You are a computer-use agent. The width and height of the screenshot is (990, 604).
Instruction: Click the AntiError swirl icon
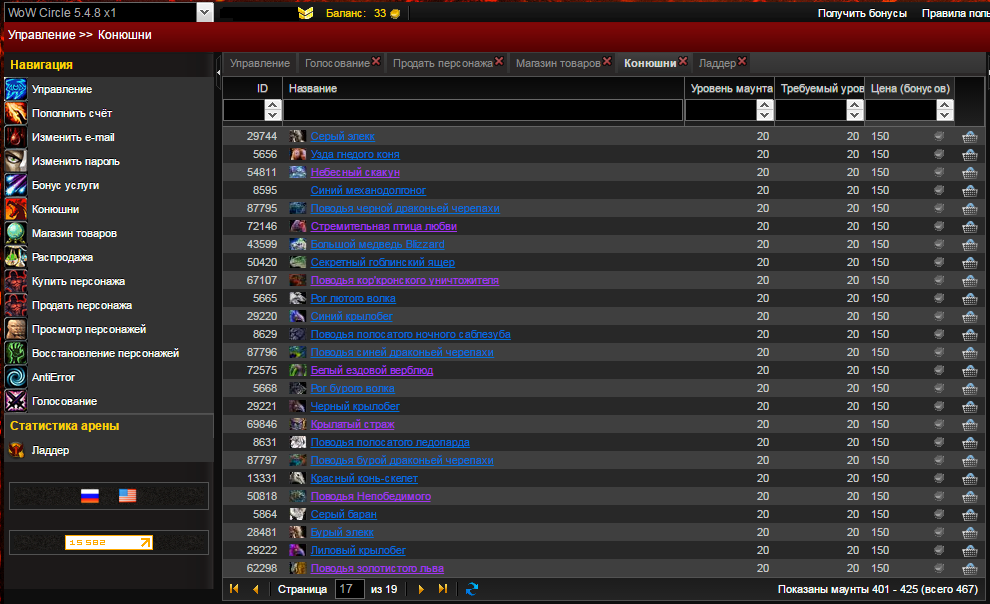point(15,377)
